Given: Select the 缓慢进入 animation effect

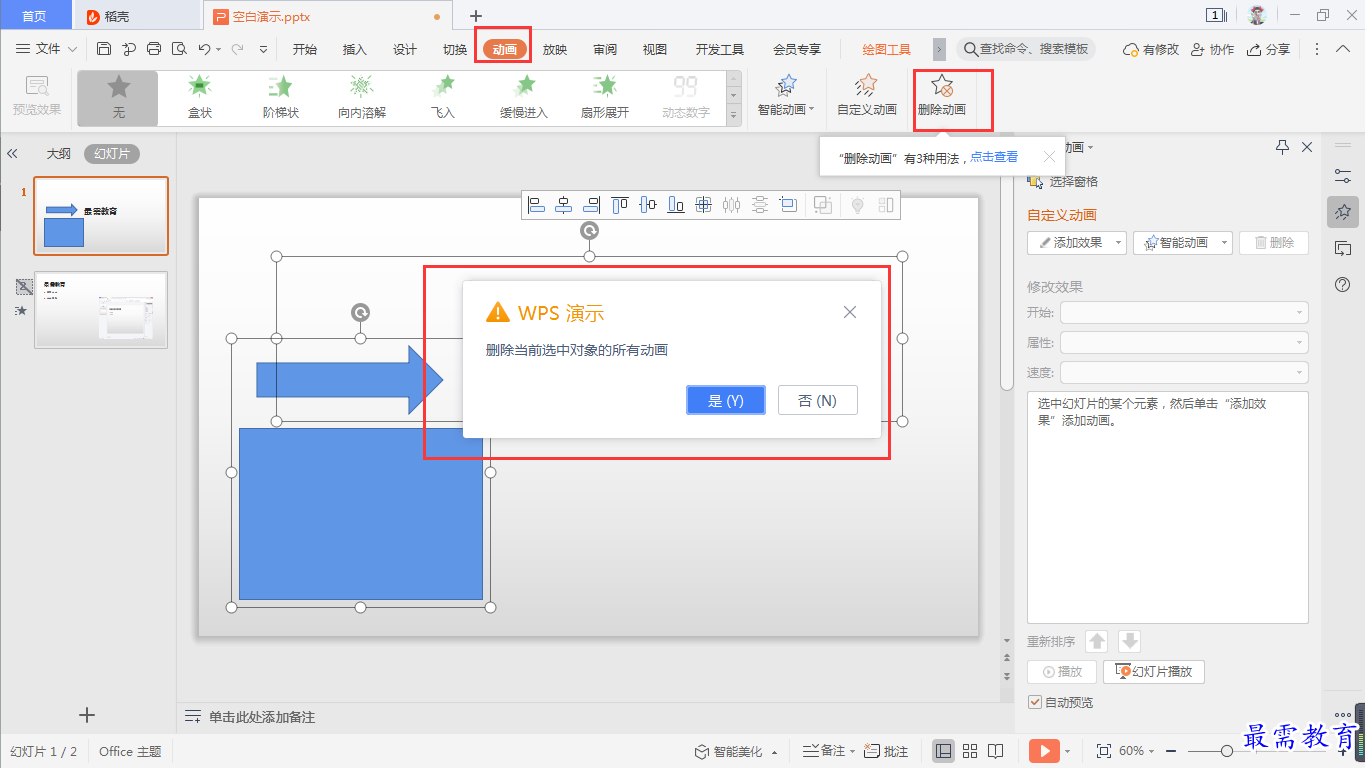Looking at the screenshot, I should click(x=524, y=98).
